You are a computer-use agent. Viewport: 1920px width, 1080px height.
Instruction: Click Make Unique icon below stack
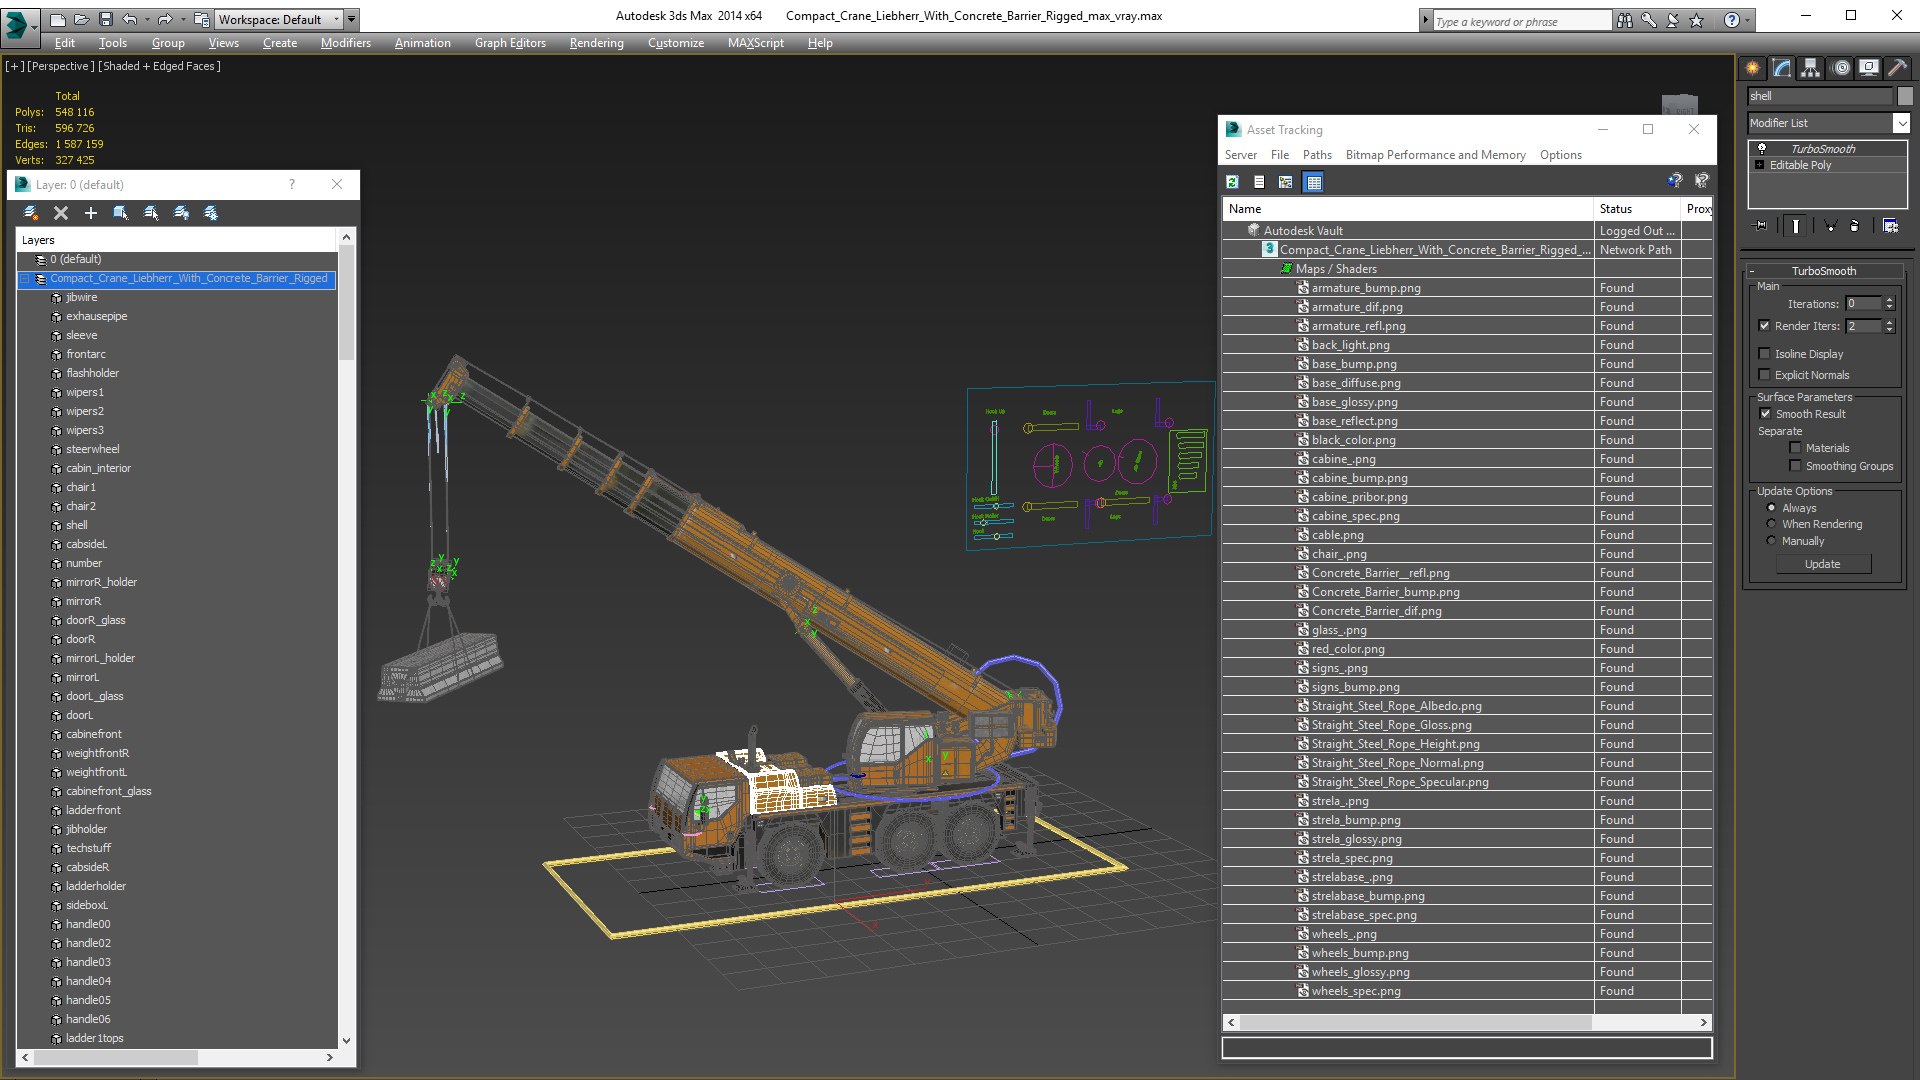click(1830, 226)
